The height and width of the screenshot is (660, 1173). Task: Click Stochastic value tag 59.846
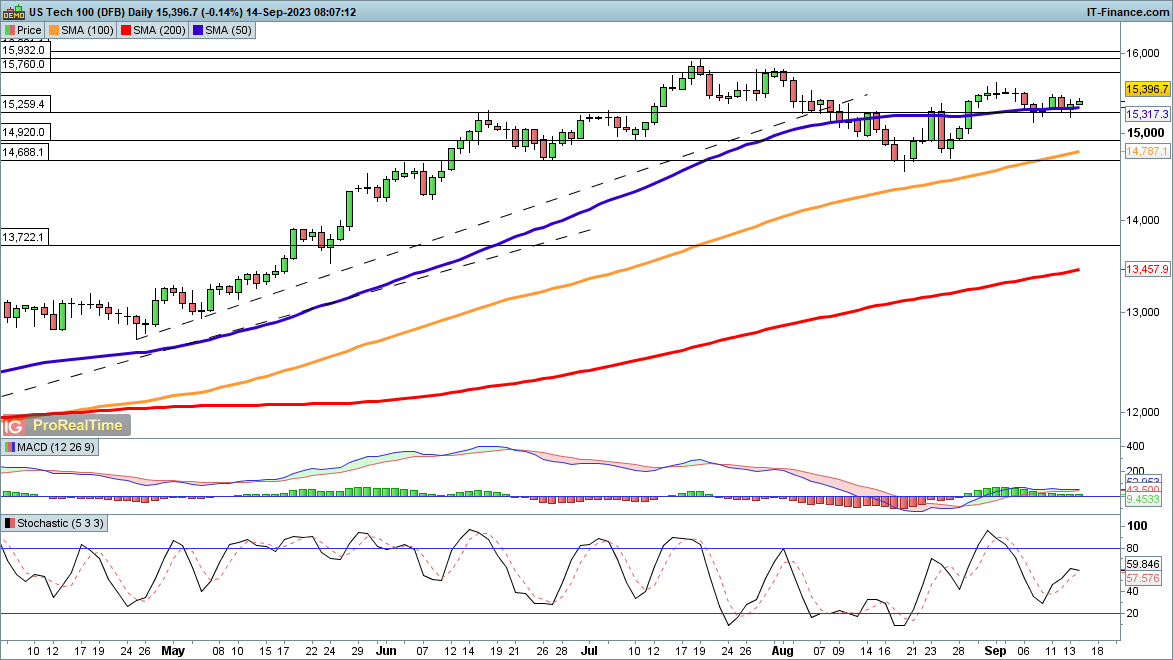1143,564
